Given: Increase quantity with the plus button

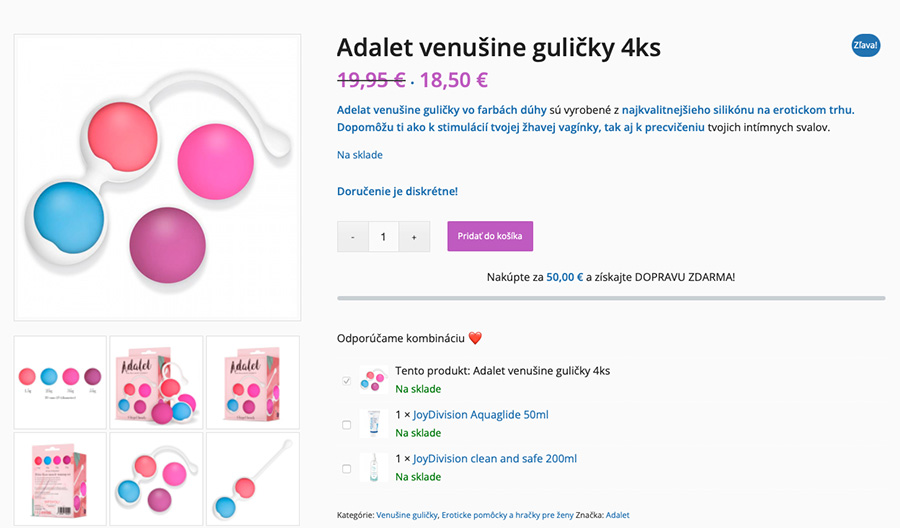Looking at the screenshot, I should click(414, 236).
